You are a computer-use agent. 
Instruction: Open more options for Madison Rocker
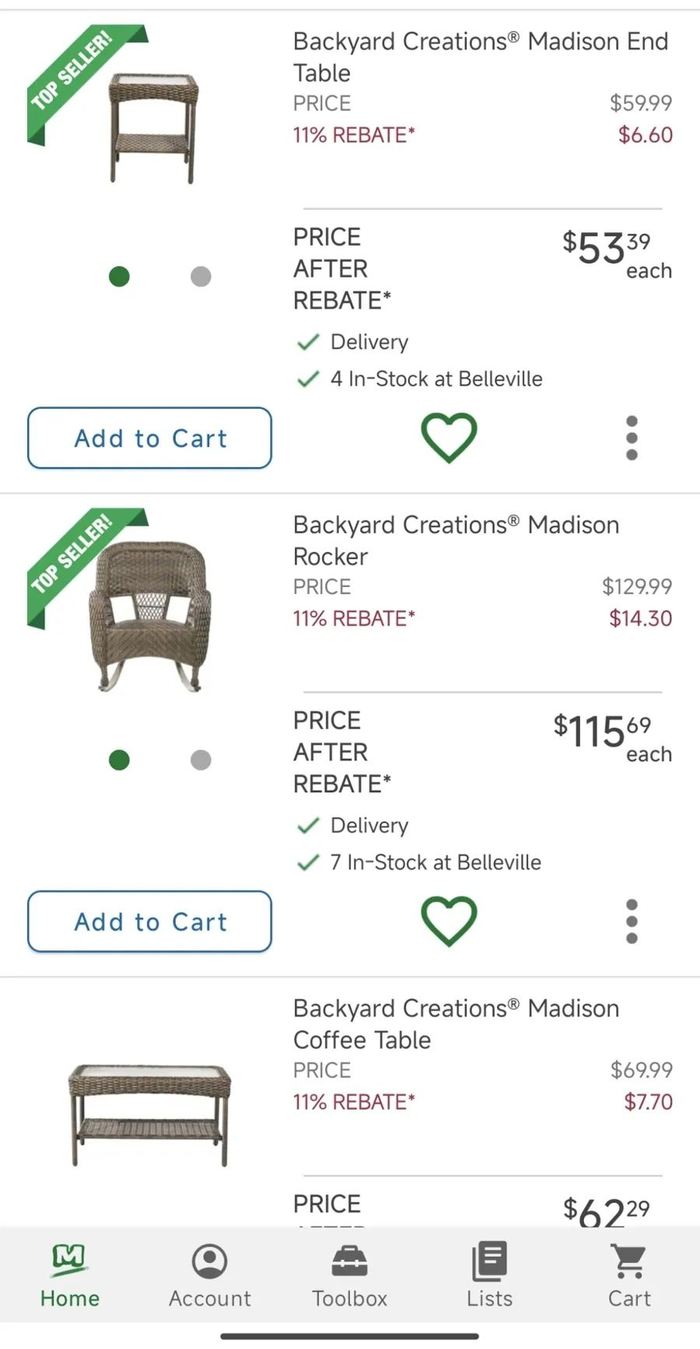[631, 921]
